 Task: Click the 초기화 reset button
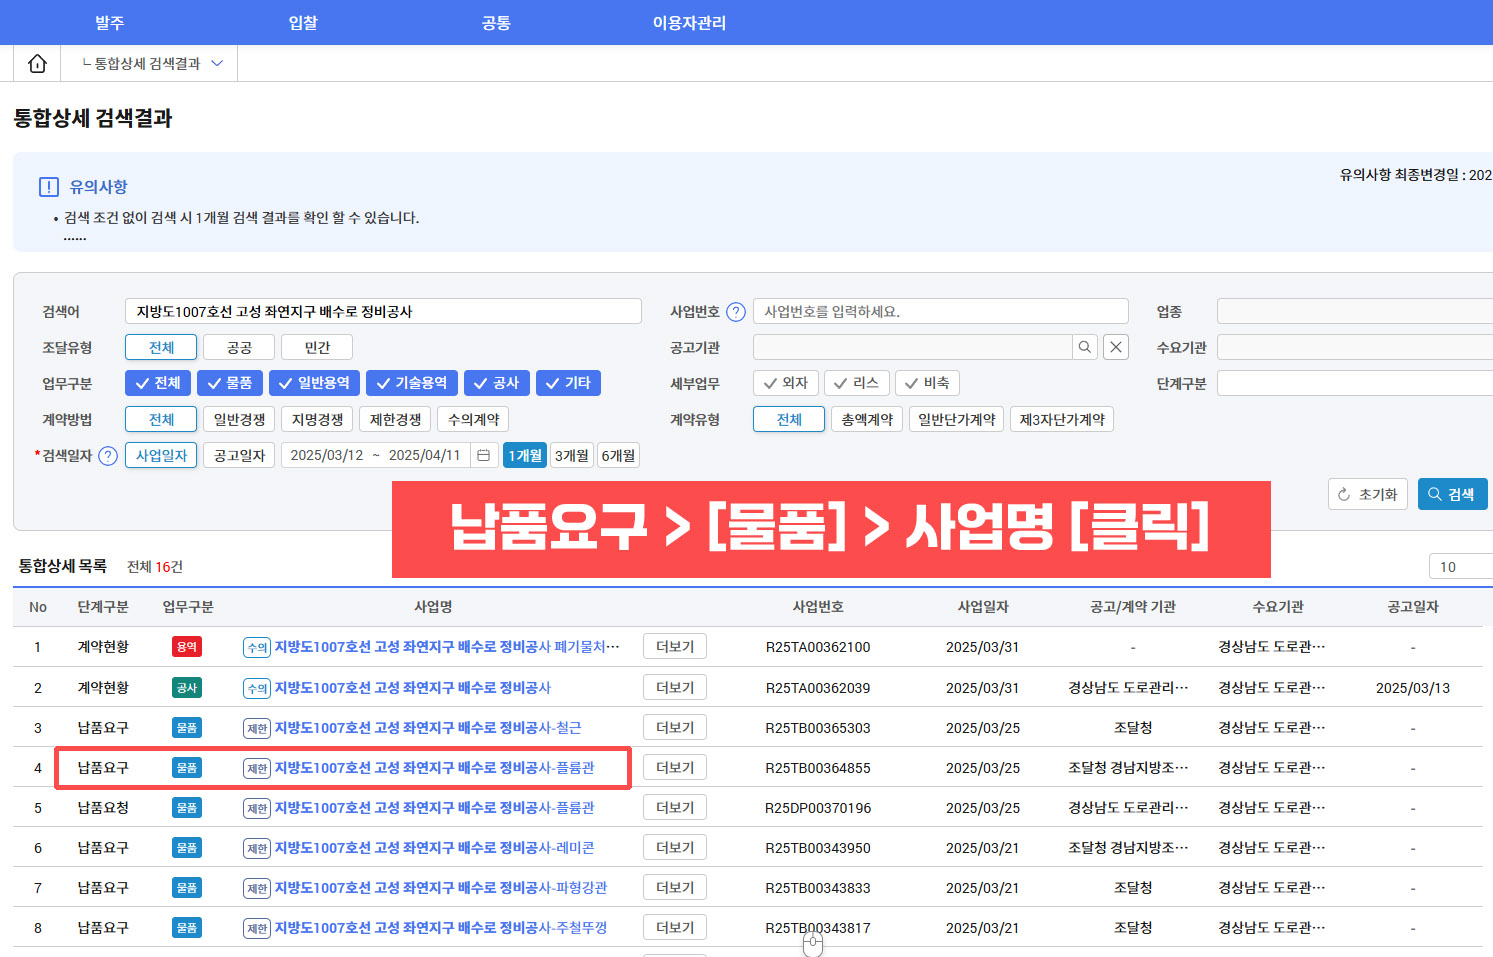[x=1368, y=494]
